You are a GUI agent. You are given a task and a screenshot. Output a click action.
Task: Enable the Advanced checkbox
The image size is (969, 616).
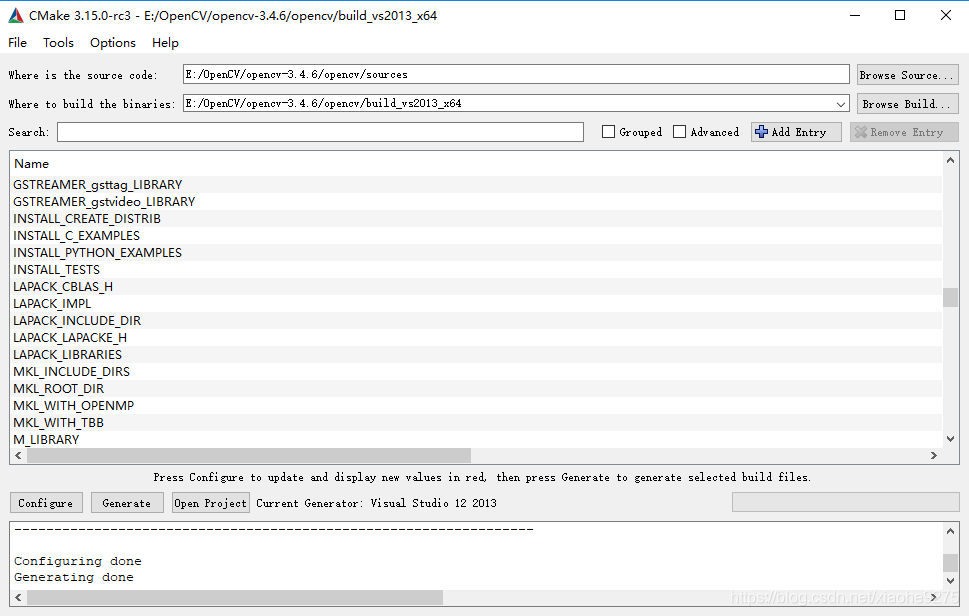pyautogui.click(x=679, y=132)
